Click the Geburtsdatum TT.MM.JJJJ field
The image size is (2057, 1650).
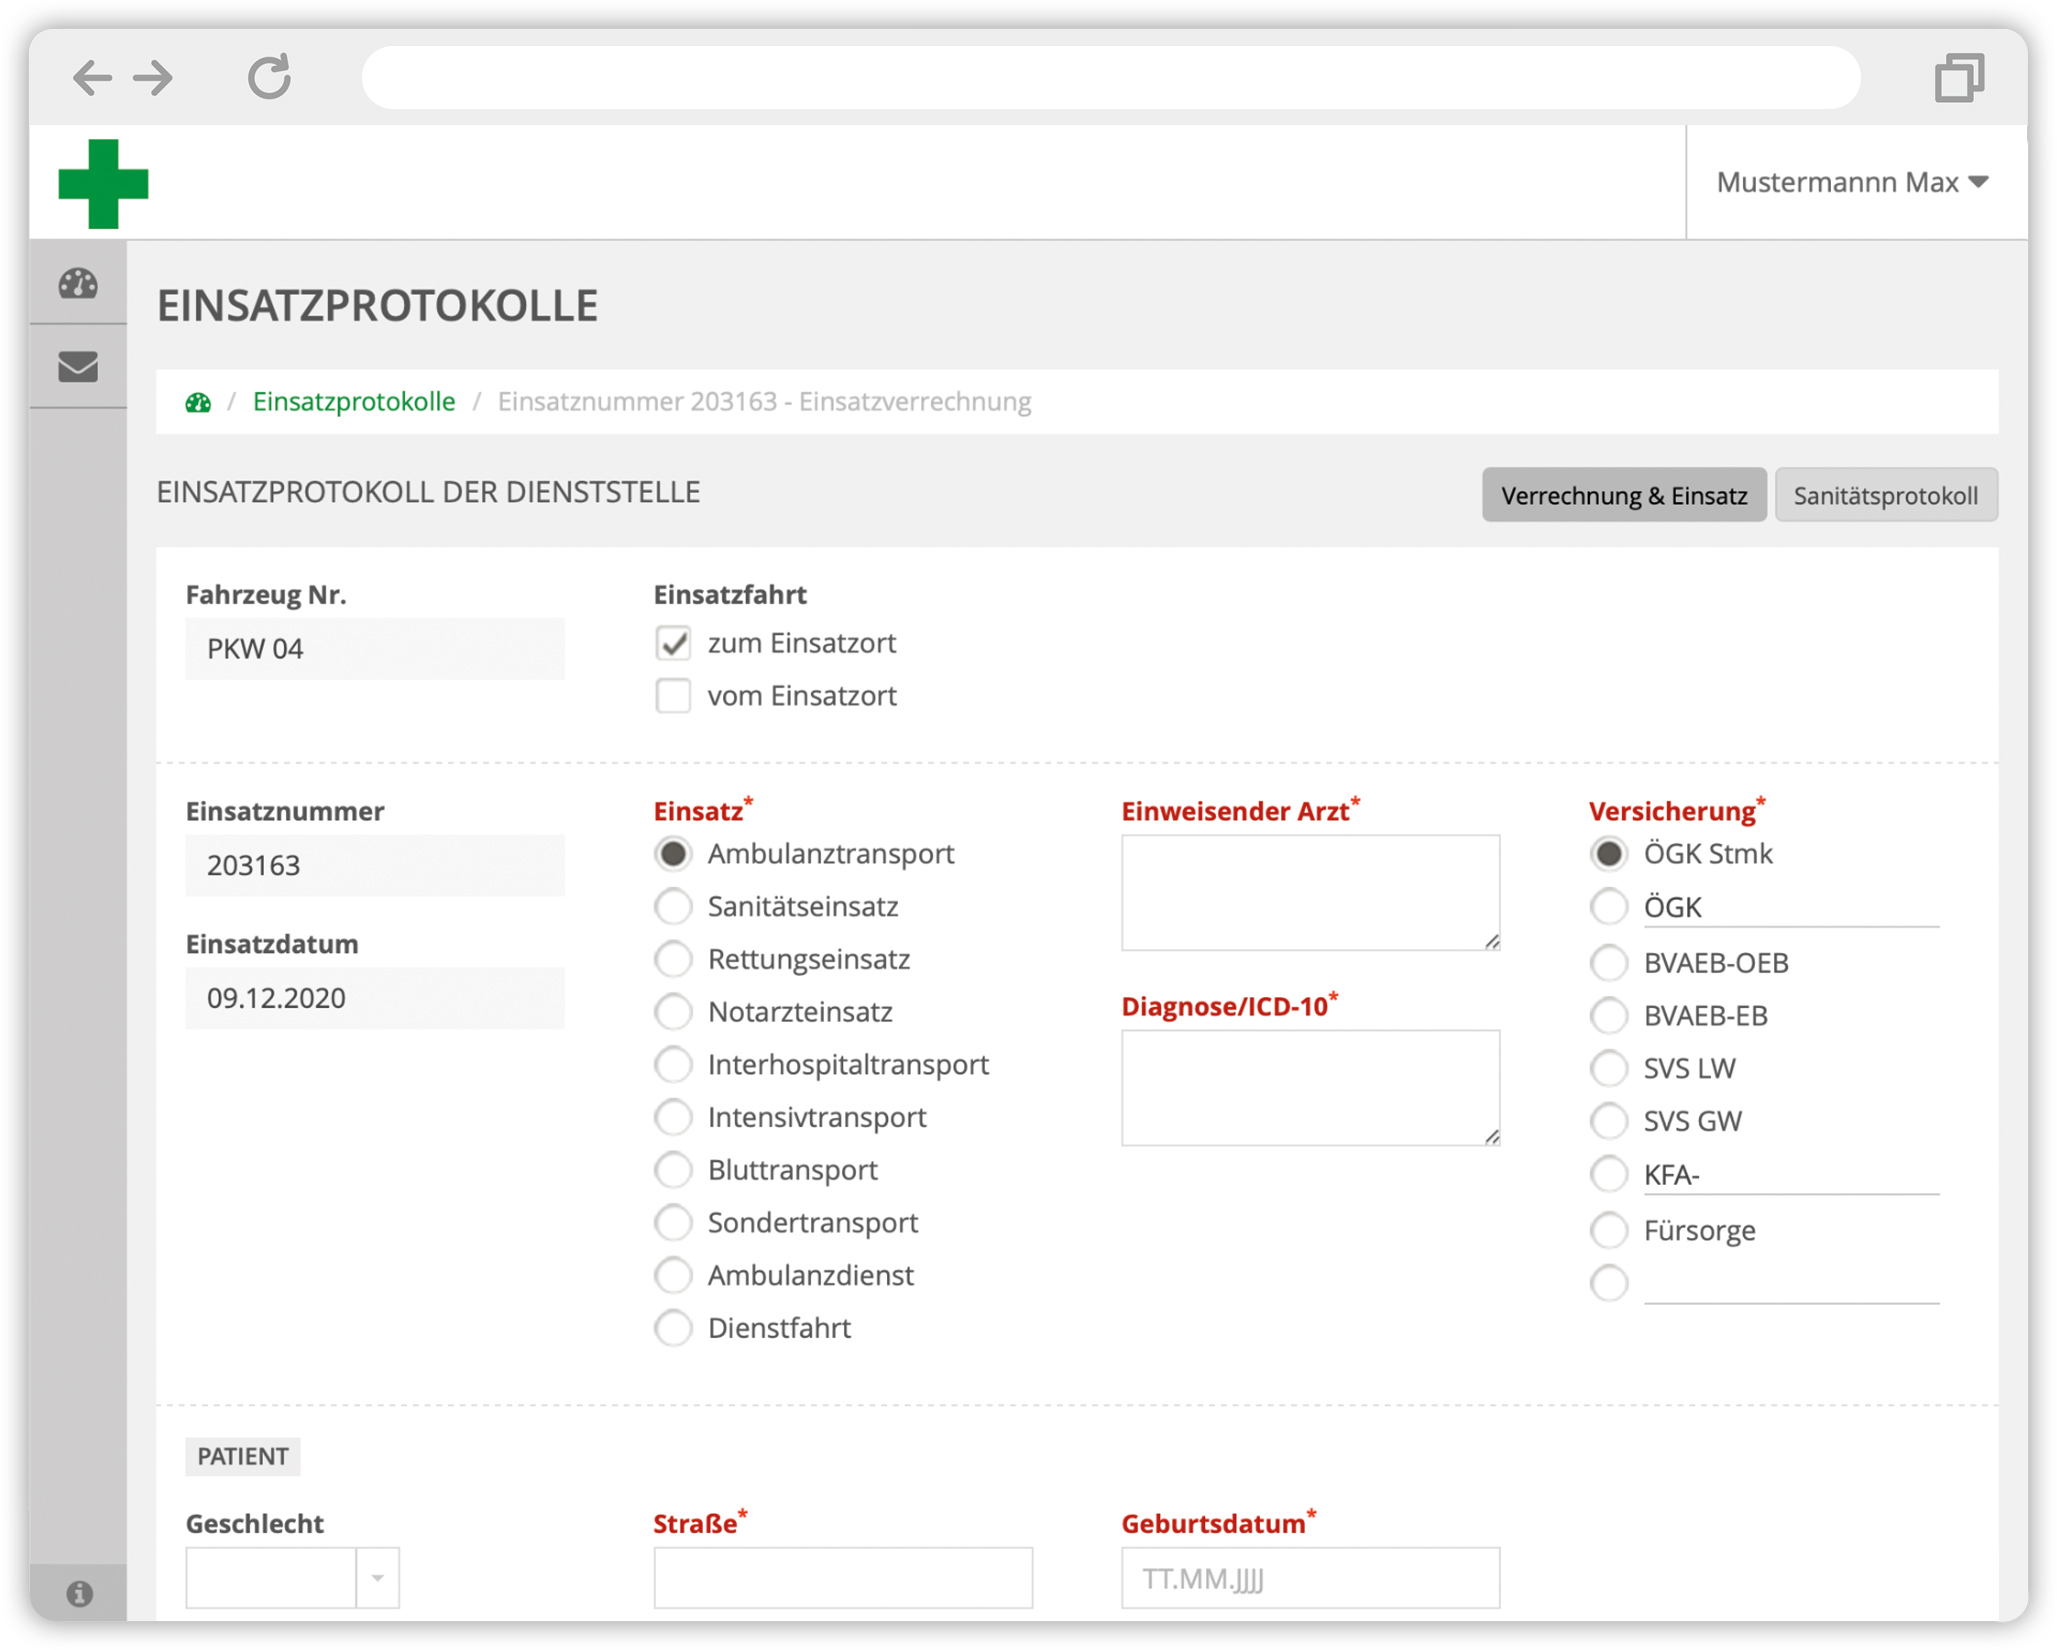tap(1310, 1578)
